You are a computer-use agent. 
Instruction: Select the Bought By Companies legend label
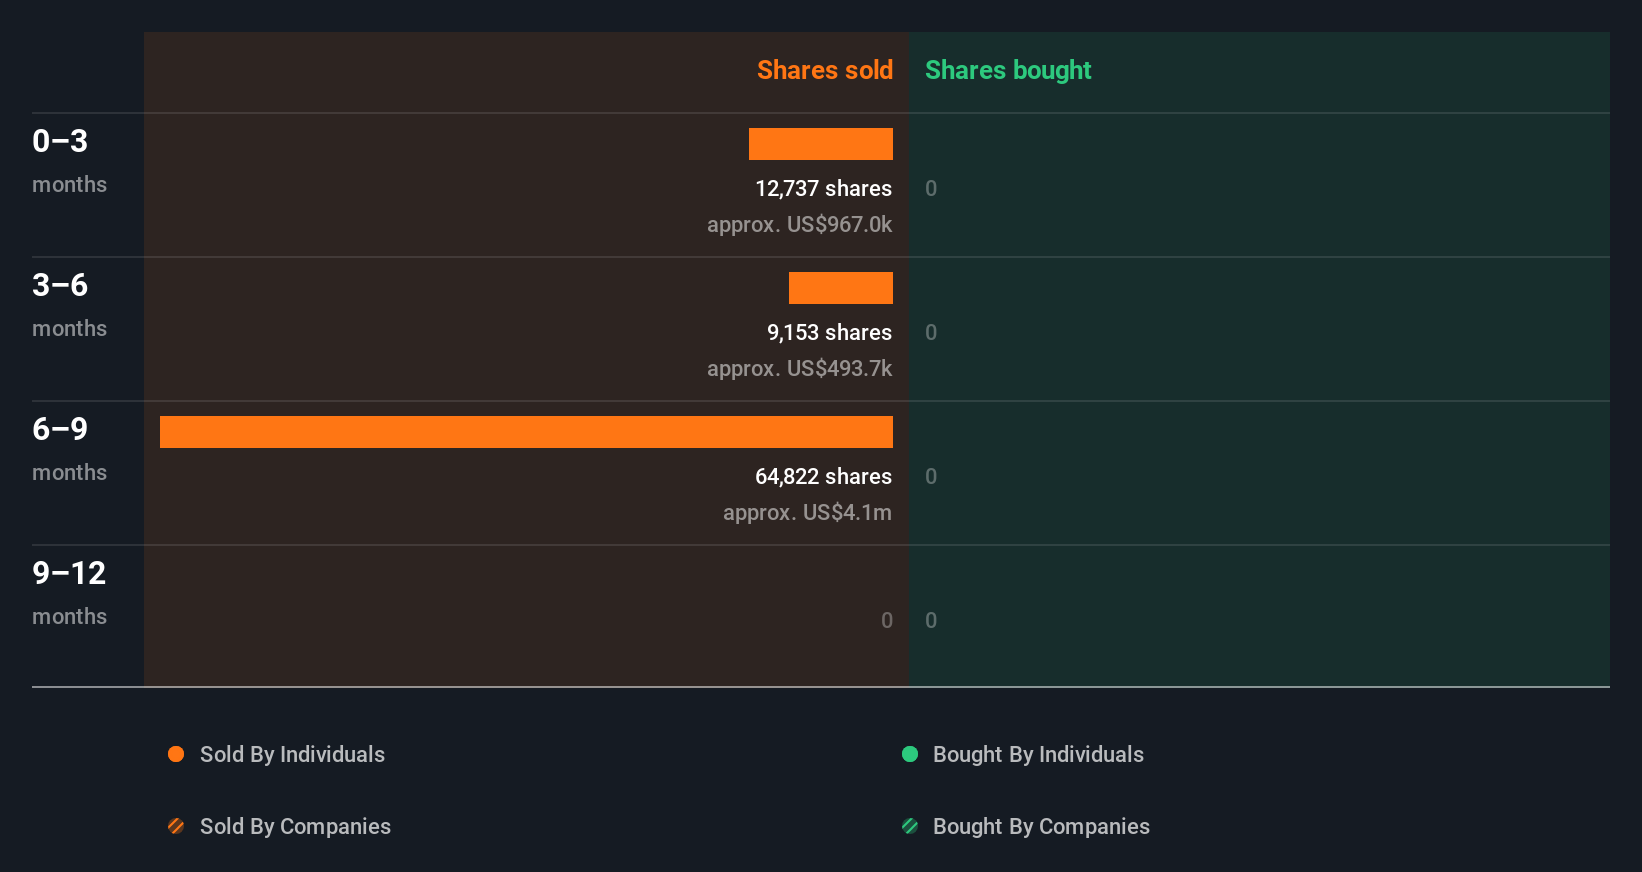[x=1041, y=827]
